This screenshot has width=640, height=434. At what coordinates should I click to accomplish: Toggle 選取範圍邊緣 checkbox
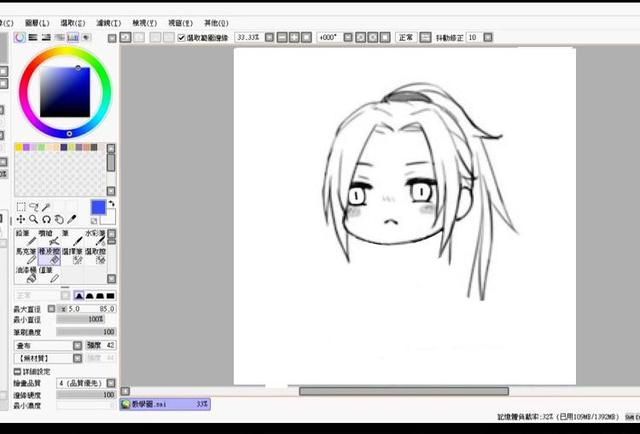coord(181,37)
